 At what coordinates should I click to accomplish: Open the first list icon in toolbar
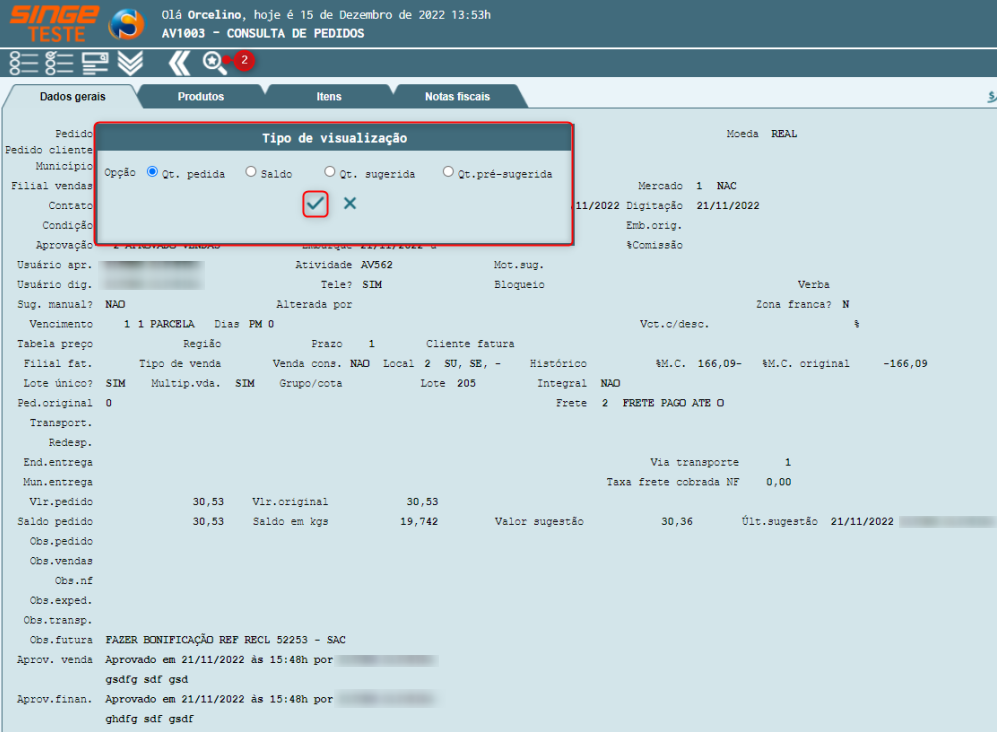(23, 63)
